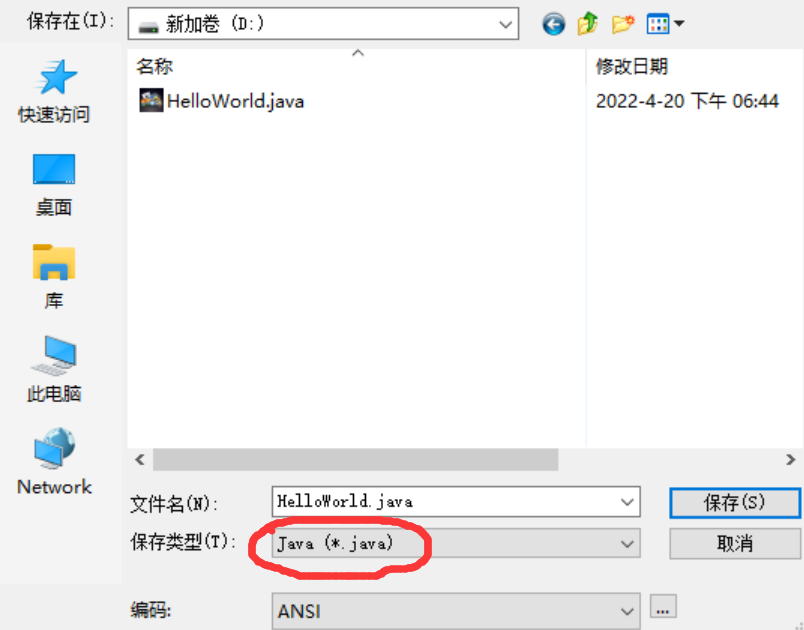This screenshot has height=630, width=804.
Task: Sort by the Name (名称) column header
Action: pyautogui.click(x=356, y=67)
